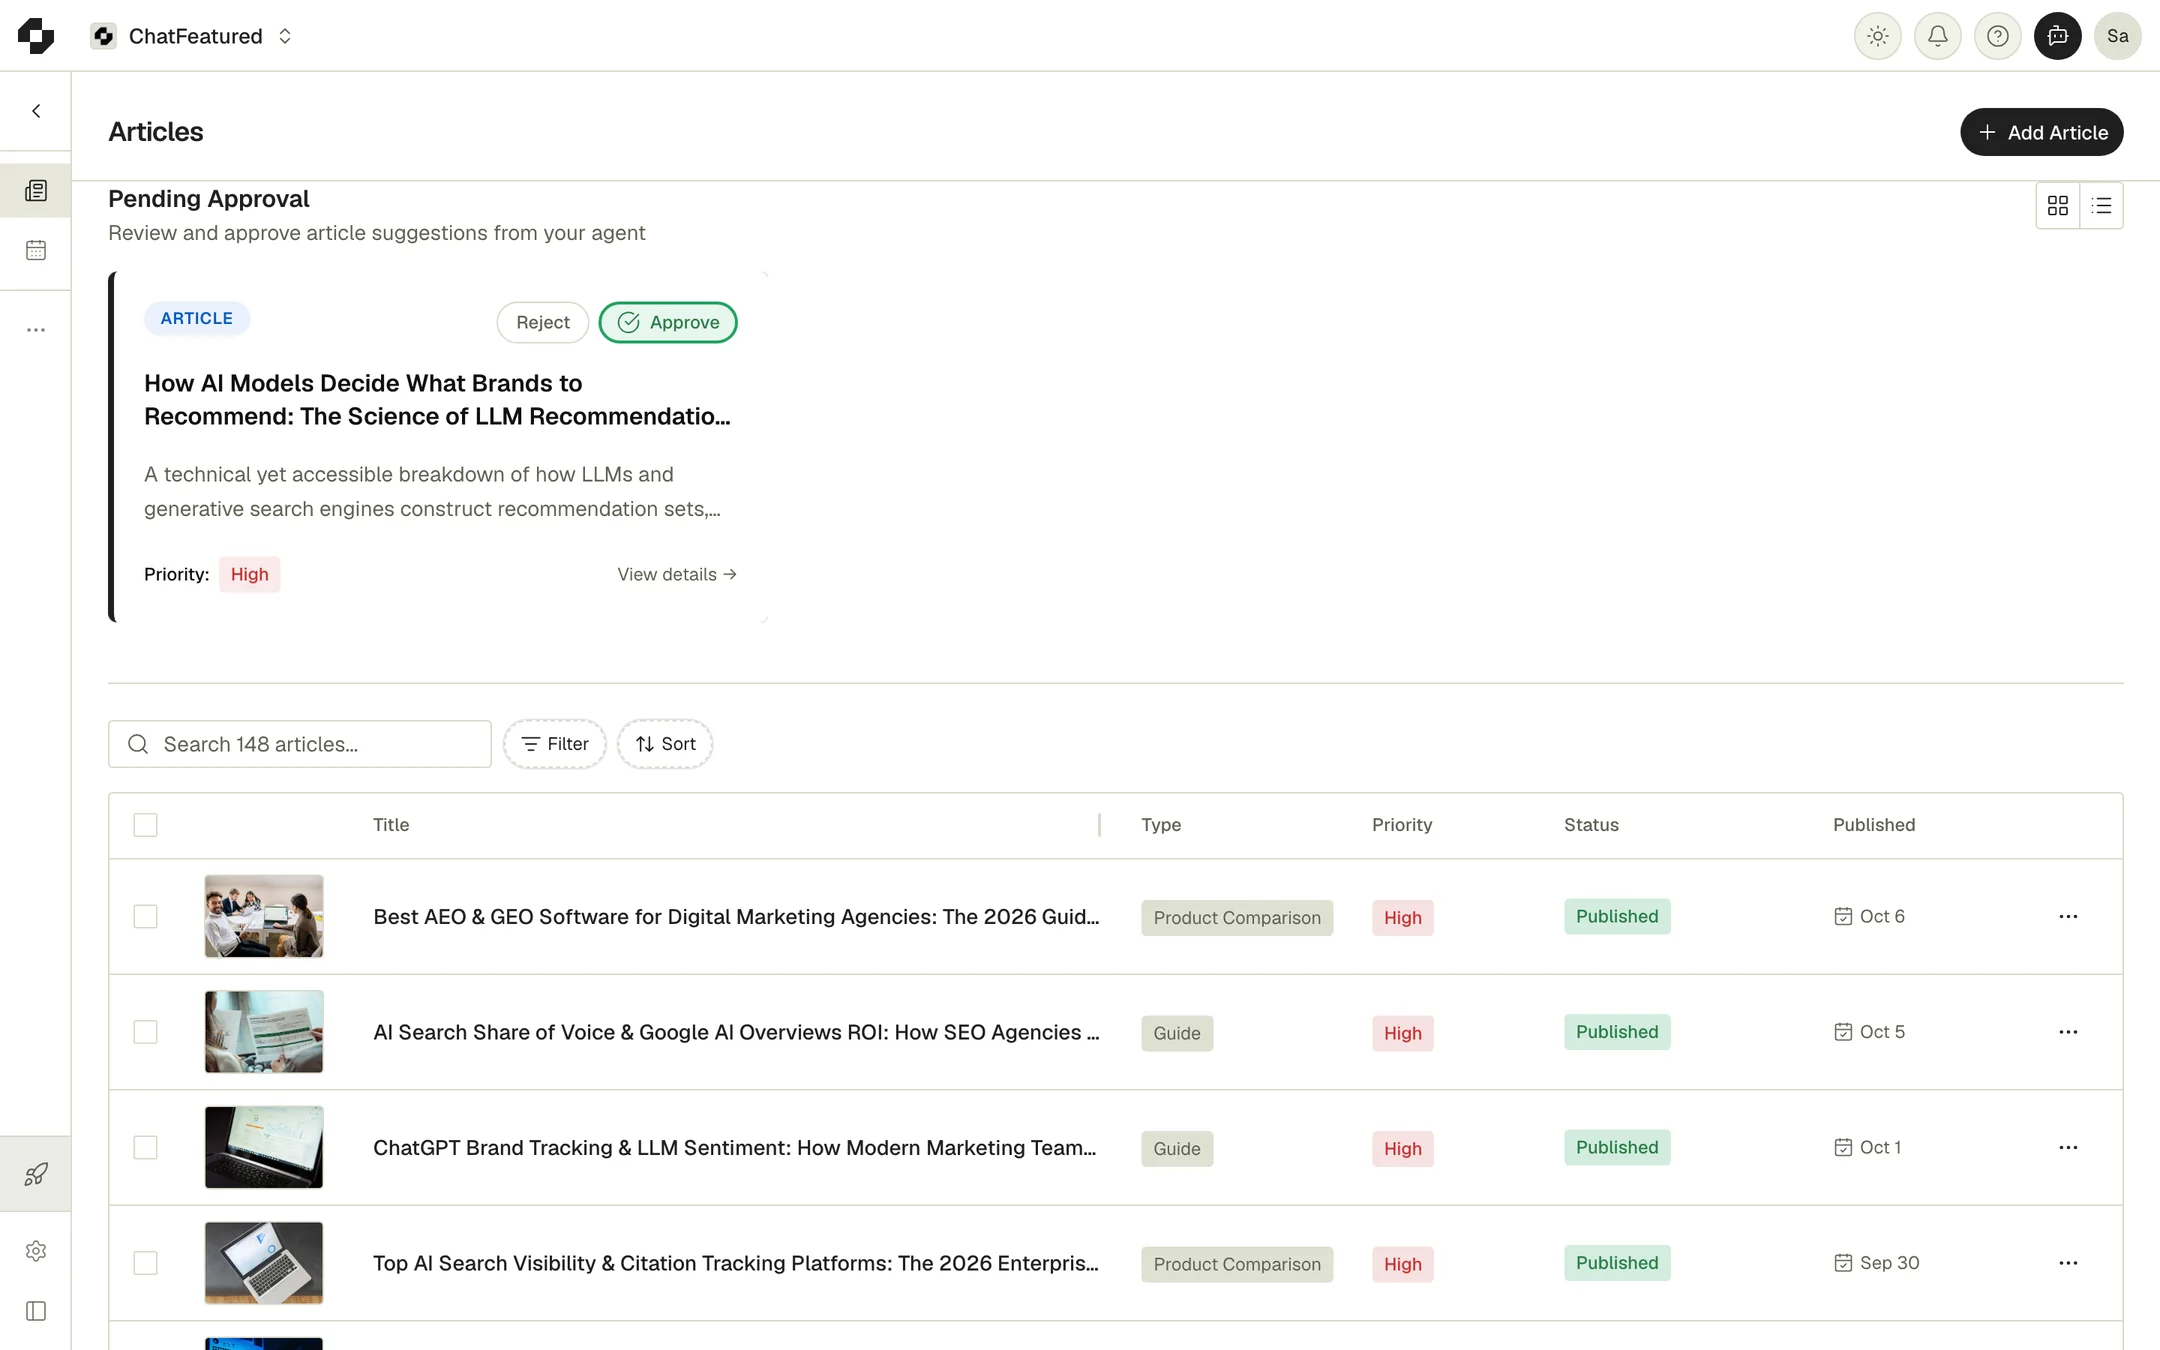Approve the pending article

[668, 322]
